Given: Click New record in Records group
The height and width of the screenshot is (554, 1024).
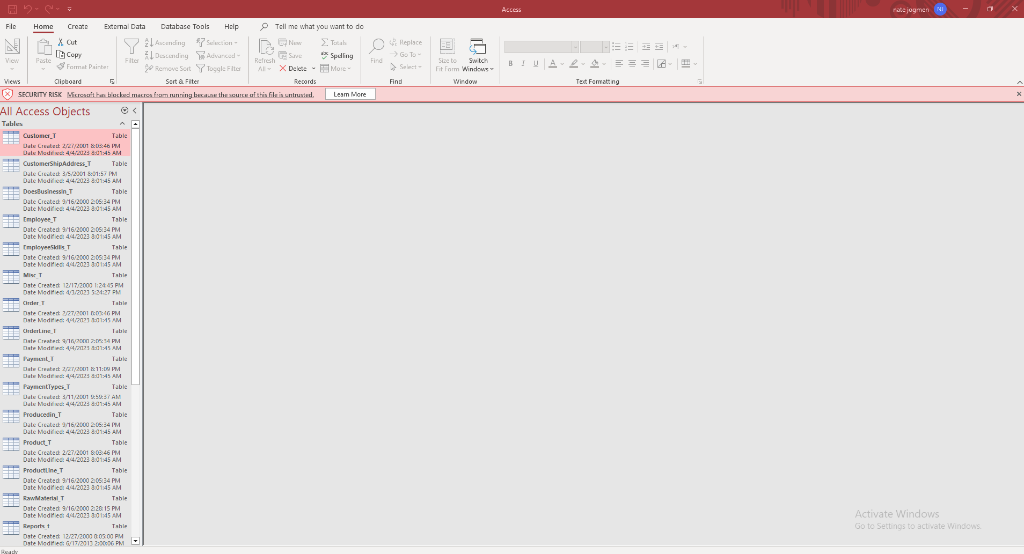Looking at the screenshot, I should pyautogui.click(x=290, y=42).
